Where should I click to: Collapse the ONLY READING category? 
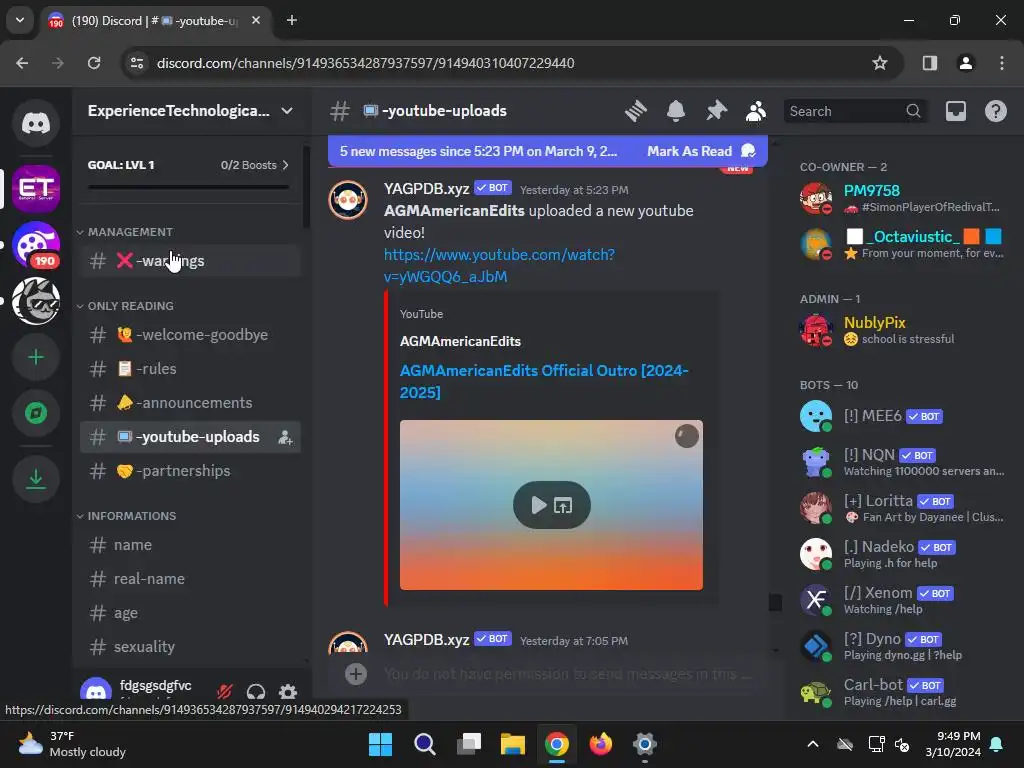[x=125, y=306]
